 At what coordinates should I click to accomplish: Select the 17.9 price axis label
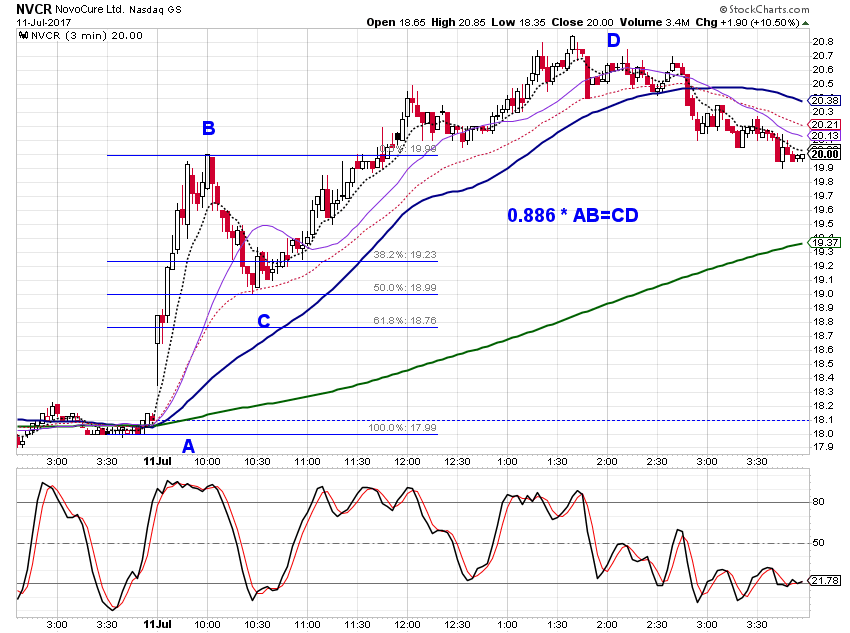(822, 448)
